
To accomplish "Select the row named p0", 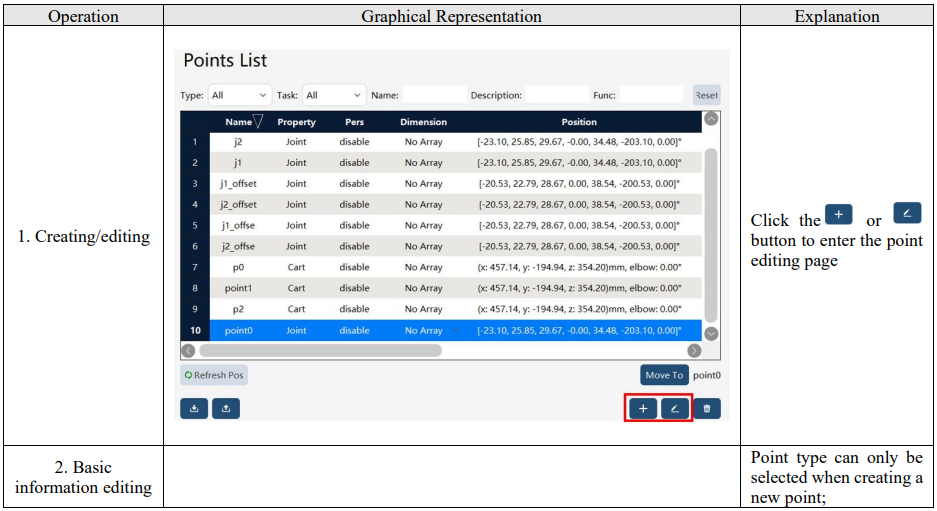I will 441,267.
